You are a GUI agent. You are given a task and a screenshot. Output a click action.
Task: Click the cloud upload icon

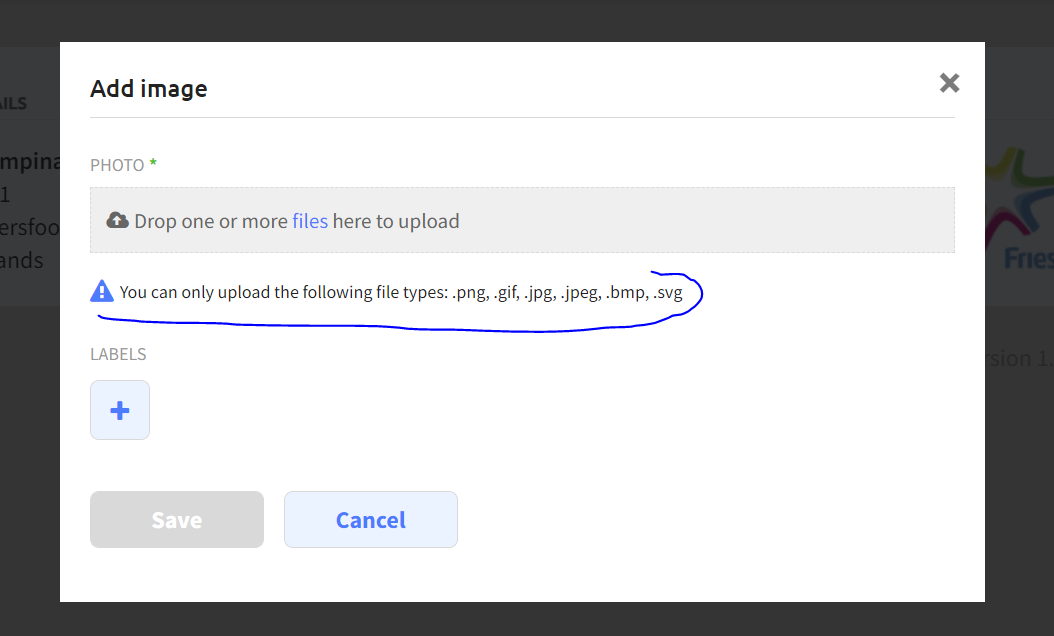tap(118, 221)
